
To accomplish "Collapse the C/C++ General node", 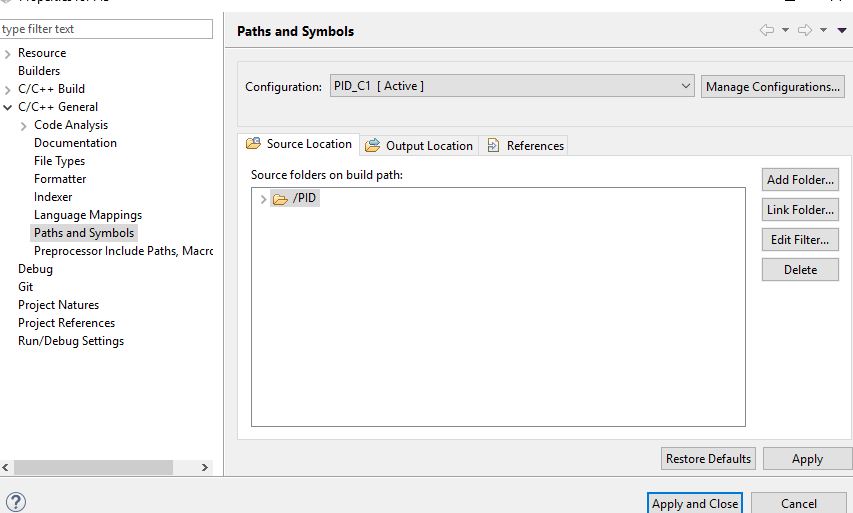I will coord(8,107).
